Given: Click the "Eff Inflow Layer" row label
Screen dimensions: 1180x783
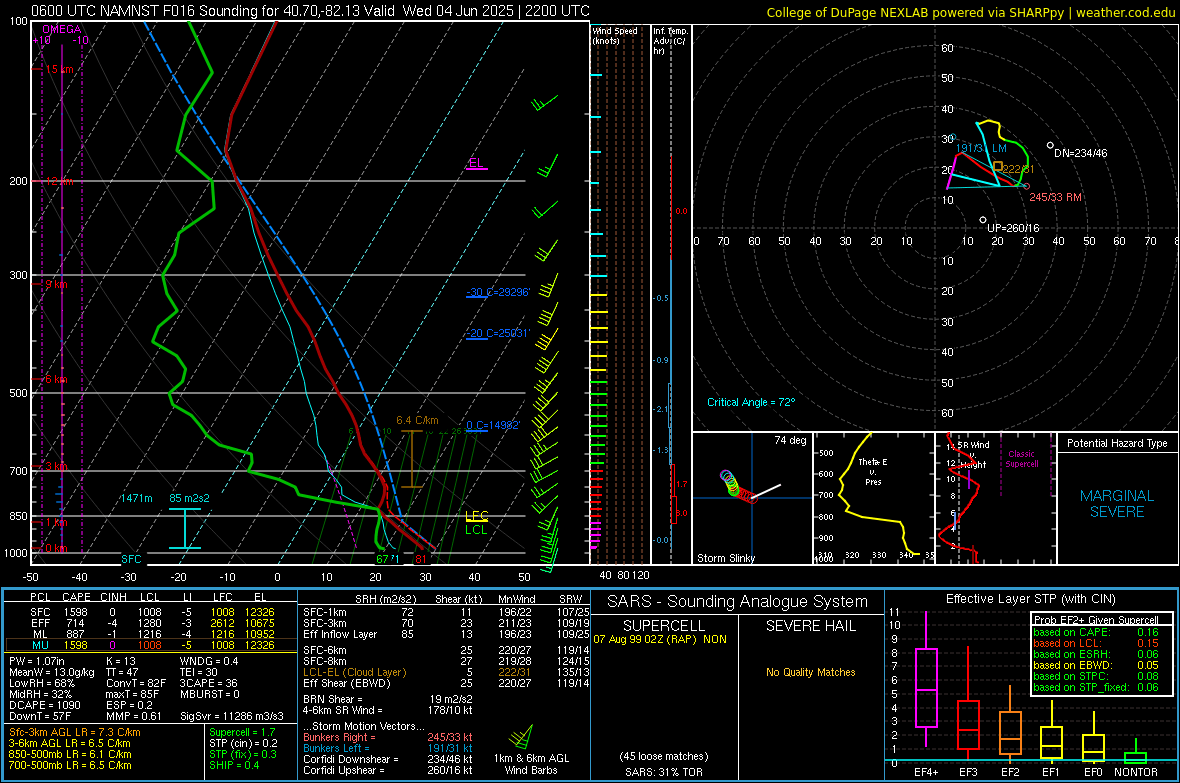Looking at the screenshot, I should [x=339, y=634].
